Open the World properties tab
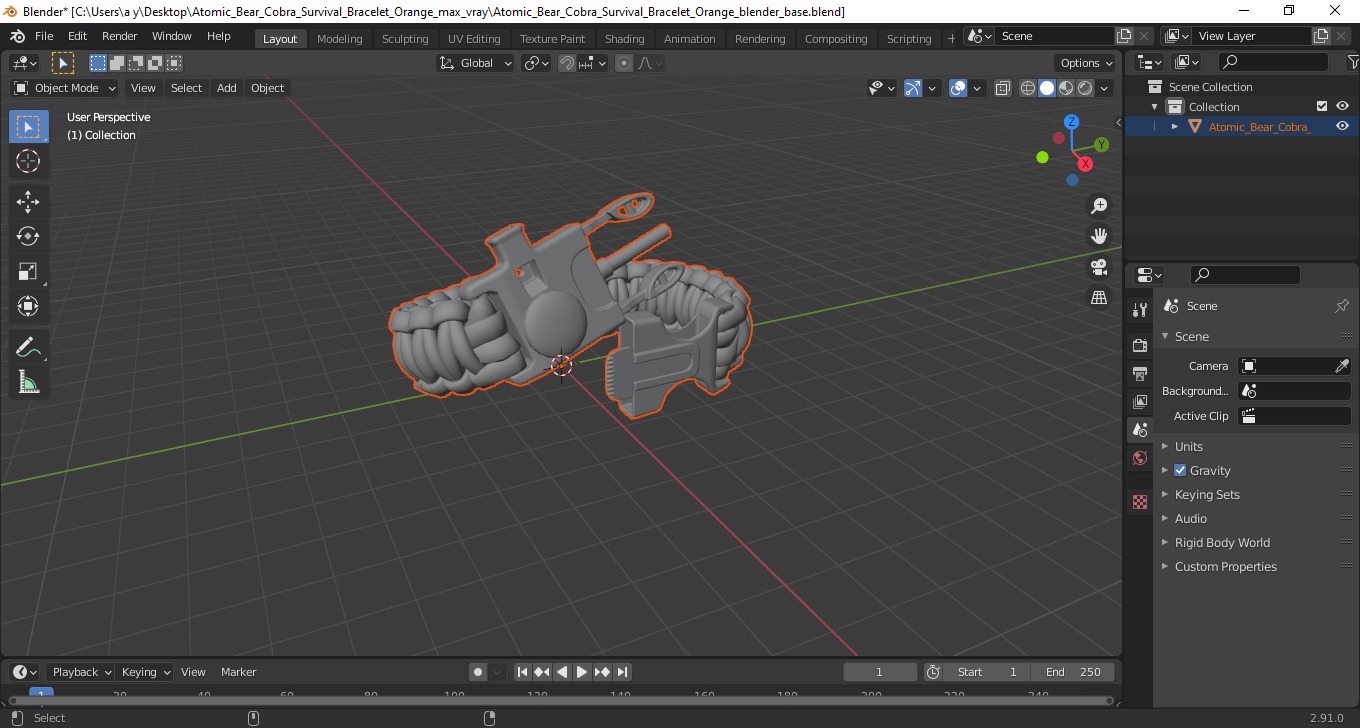This screenshot has height=728, width=1360. (x=1140, y=458)
